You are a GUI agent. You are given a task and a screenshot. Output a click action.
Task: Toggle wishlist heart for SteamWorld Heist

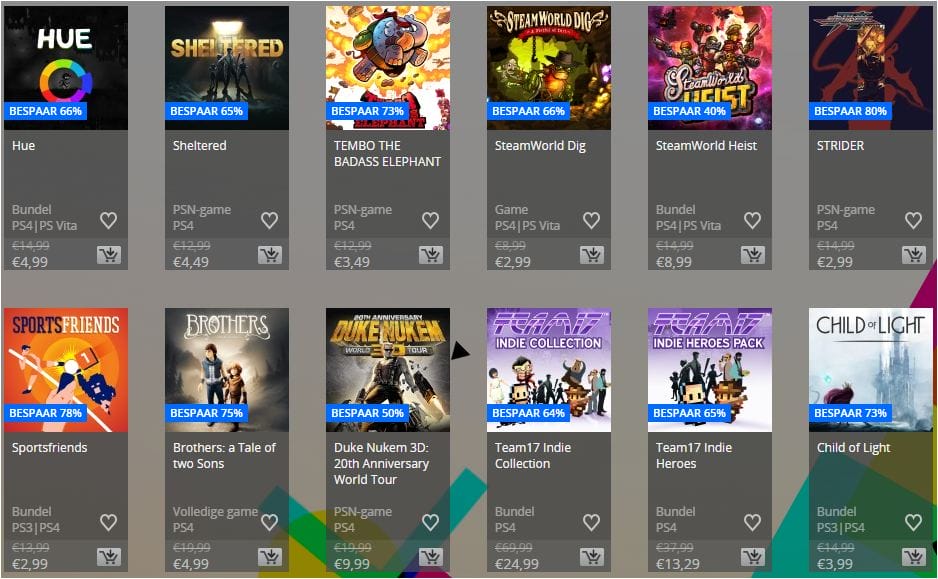click(752, 220)
